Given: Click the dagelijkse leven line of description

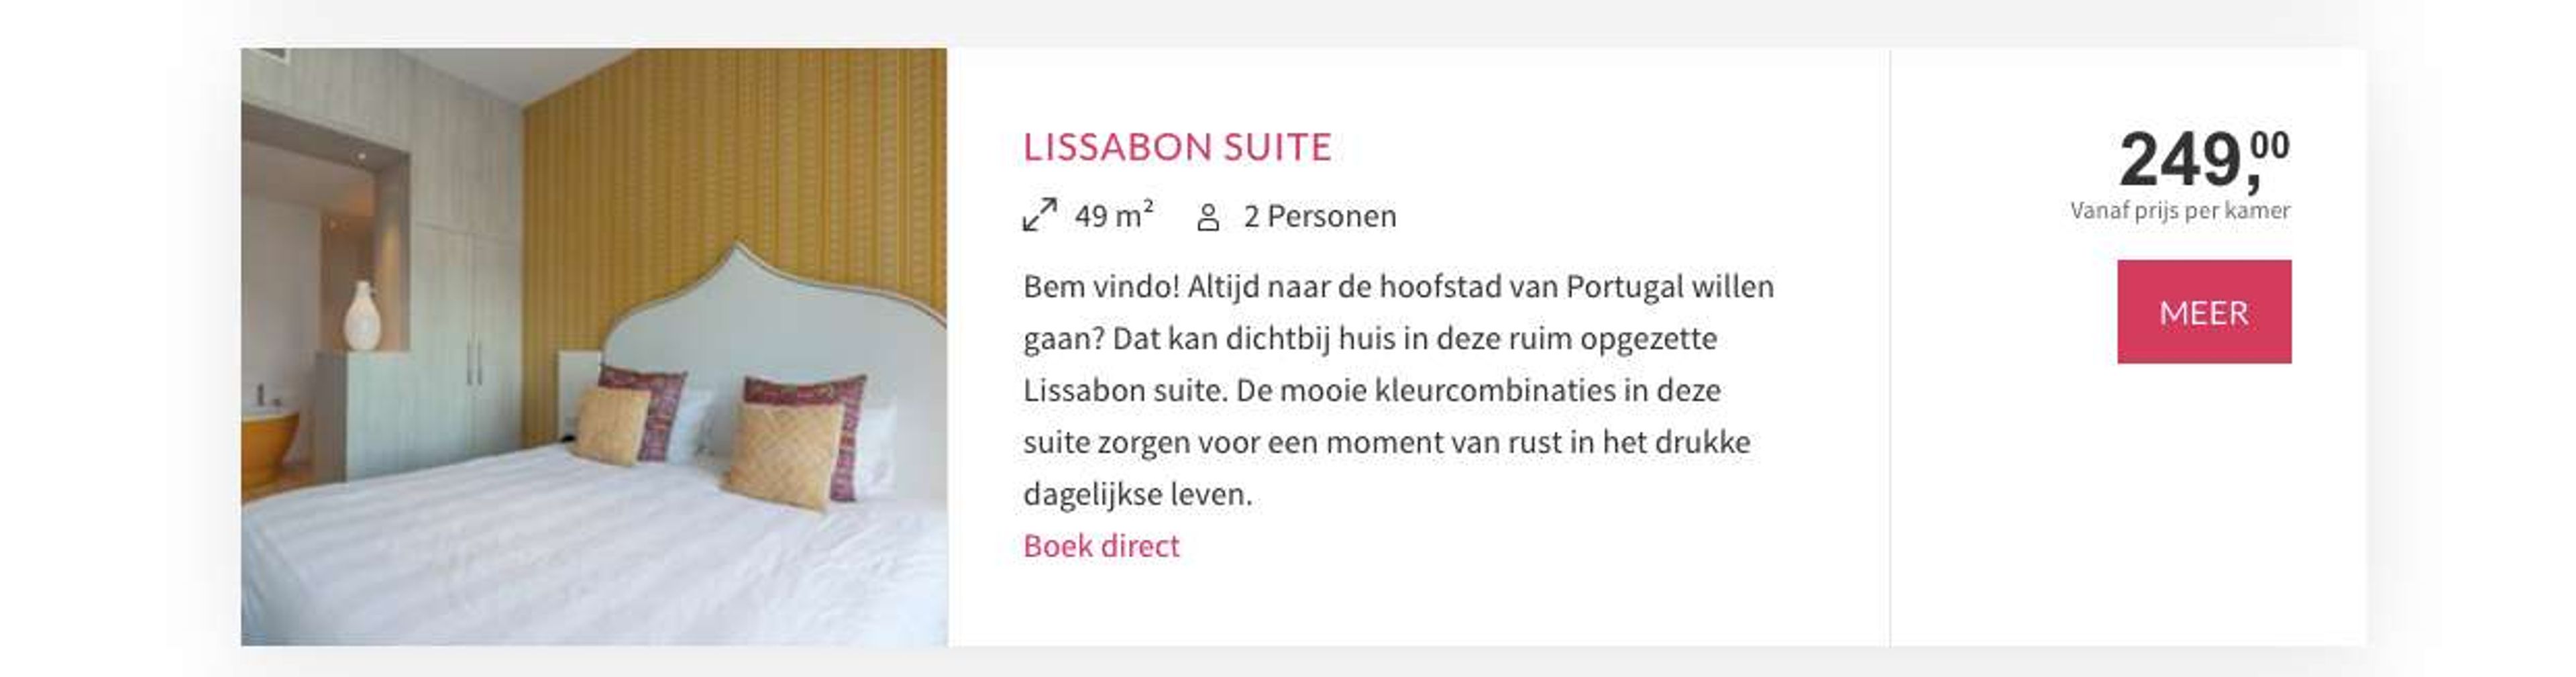Looking at the screenshot, I should [x=1137, y=494].
